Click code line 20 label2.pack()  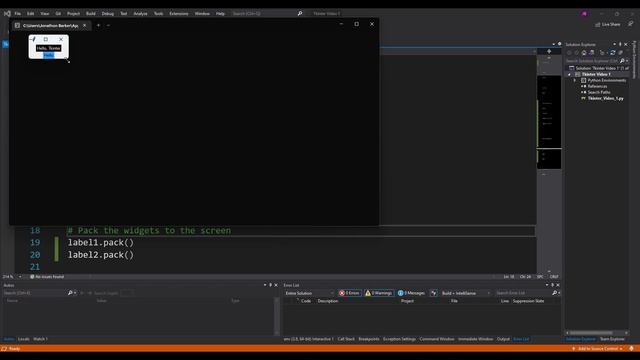click(x=101, y=255)
